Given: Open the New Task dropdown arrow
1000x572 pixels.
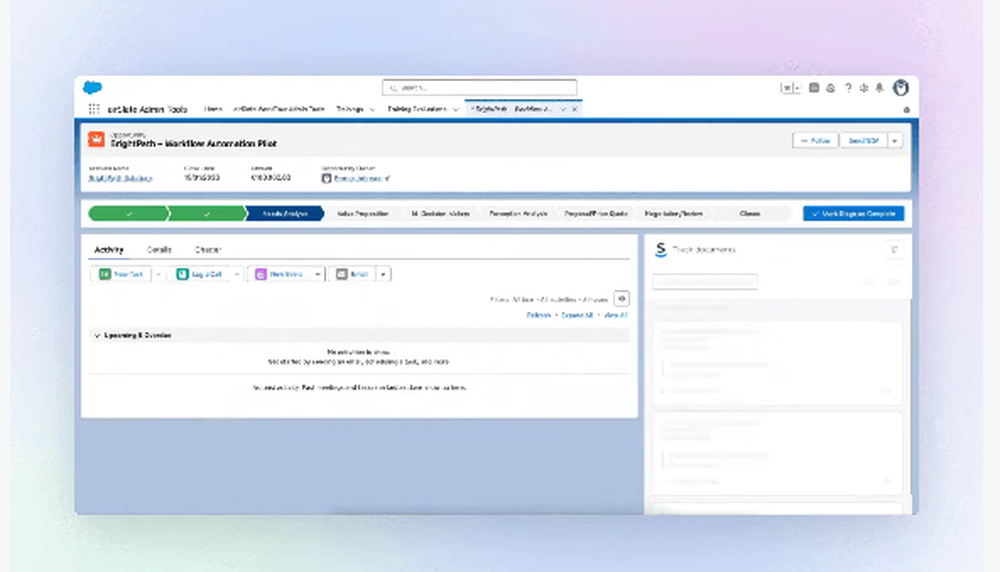Looking at the screenshot, I should click(x=158, y=274).
